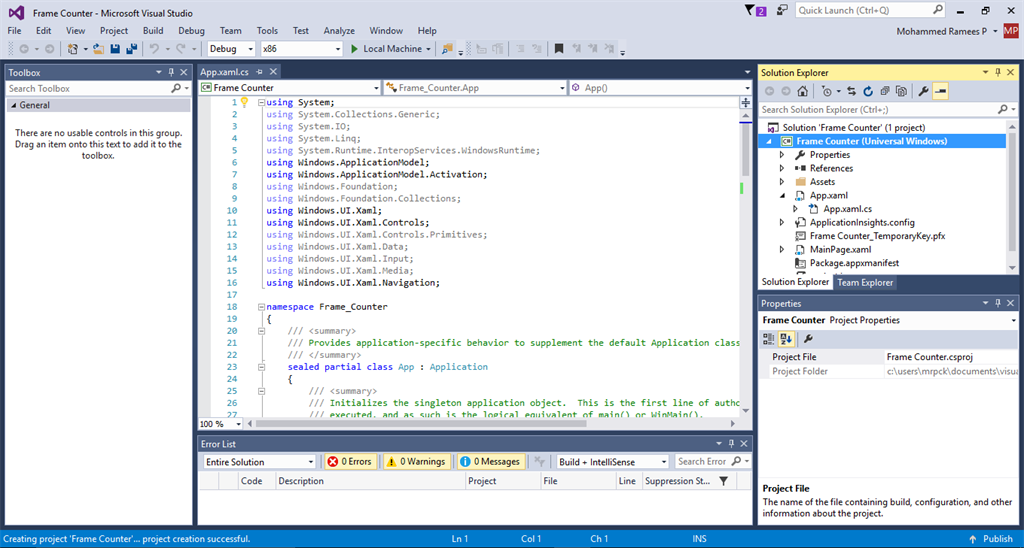The height and width of the screenshot is (548, 1024).
Task: Expand the References node in tree
Action: point(782,169)
